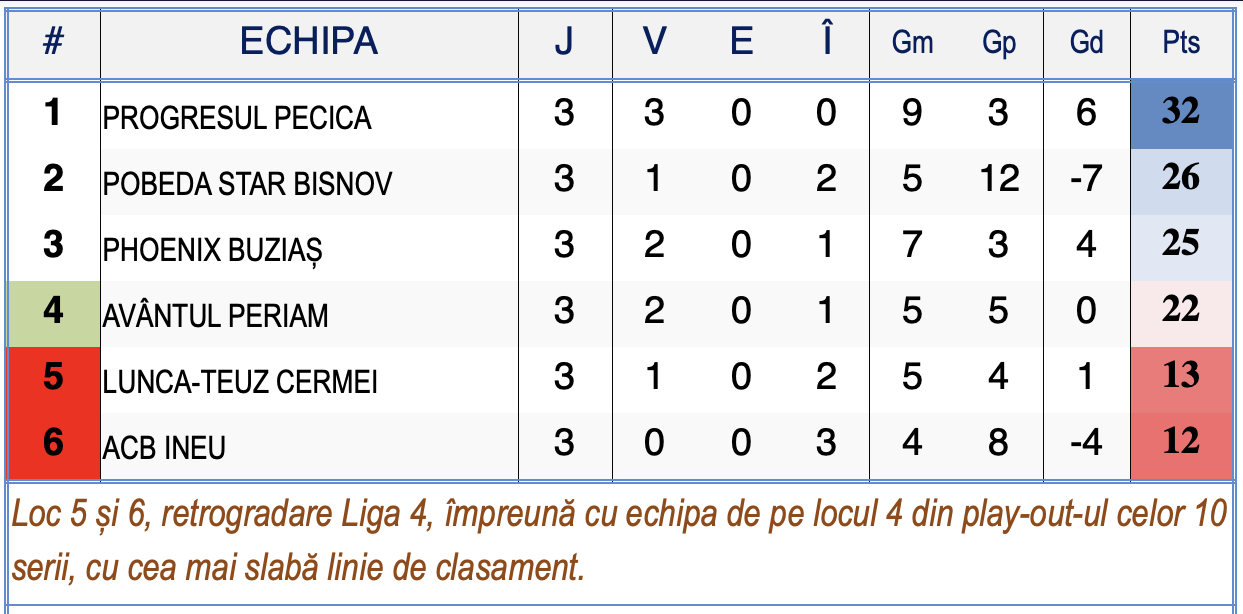Viewport: 1243px width, 614px height.
Task: Select the POBEDA STAR BISNOV team name
Action: click(x=248, y=184)
